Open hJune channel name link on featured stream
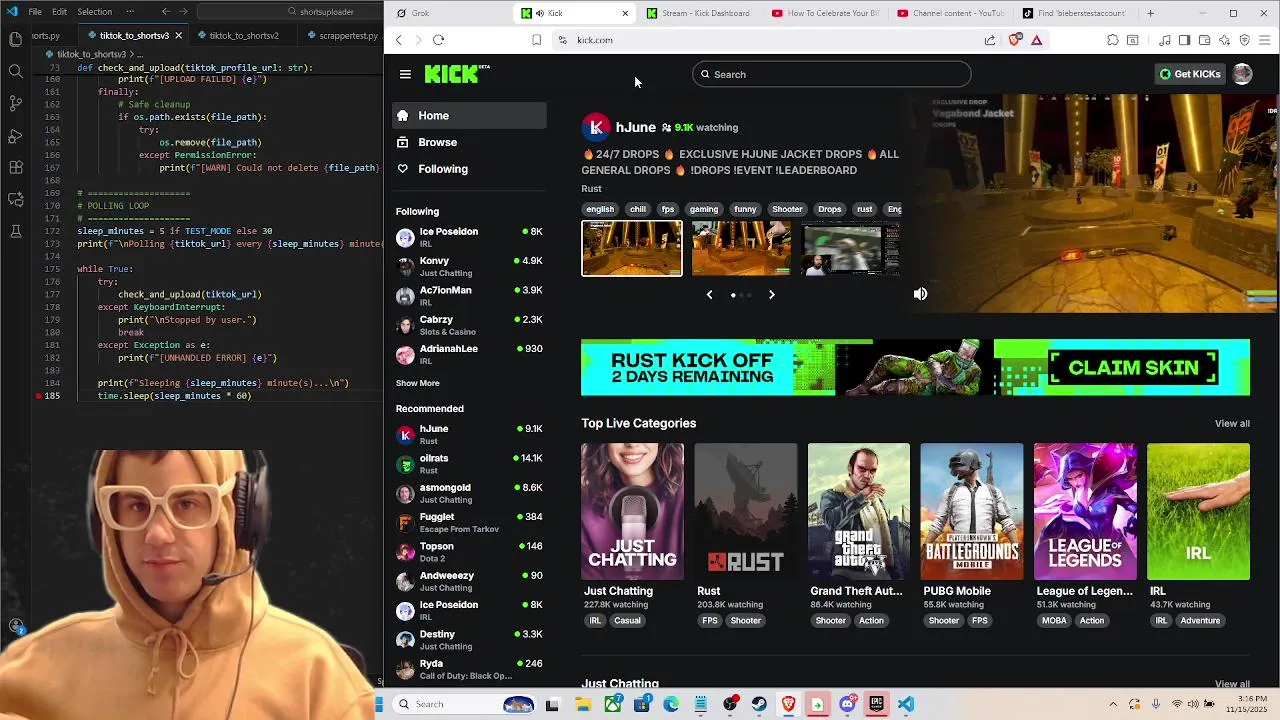Screen dimensions: 1280x720 pyautogui.click(x=636, y=127)
